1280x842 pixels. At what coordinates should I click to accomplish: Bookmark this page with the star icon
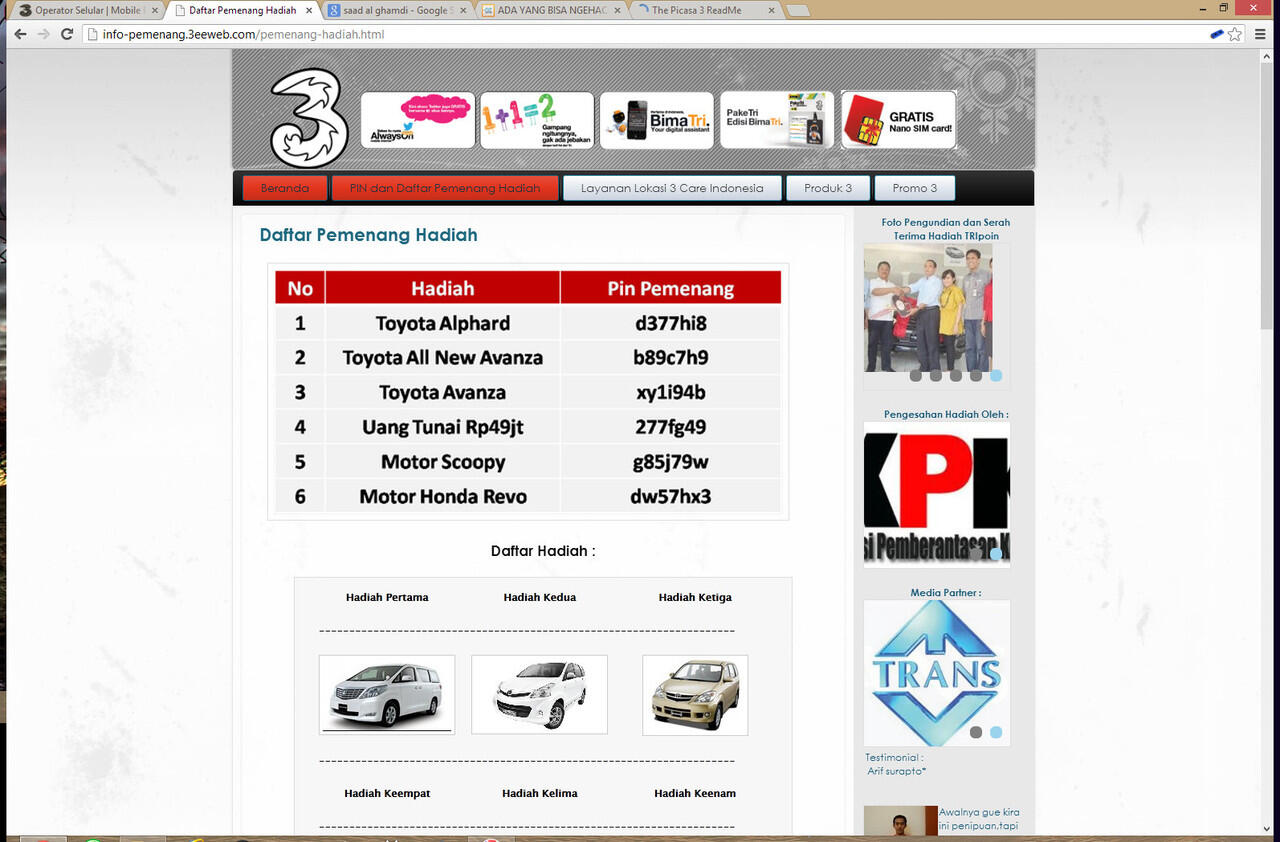click(x=1235, y=34)
